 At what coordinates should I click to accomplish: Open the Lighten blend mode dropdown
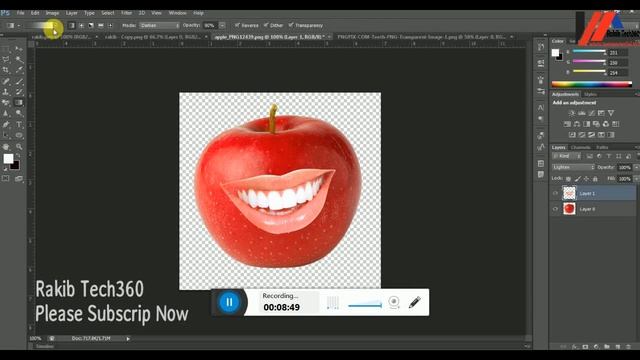pos(573,167)
